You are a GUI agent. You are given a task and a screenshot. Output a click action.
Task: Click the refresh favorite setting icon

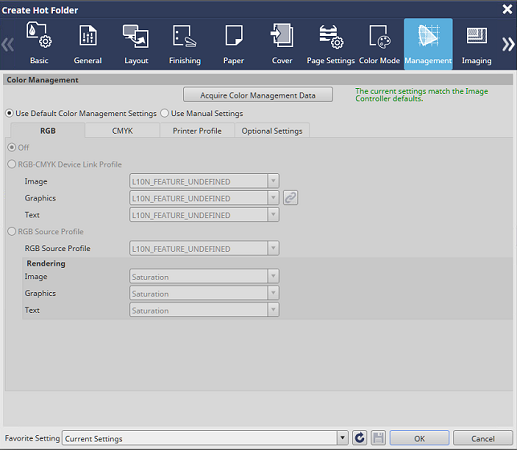360,438
